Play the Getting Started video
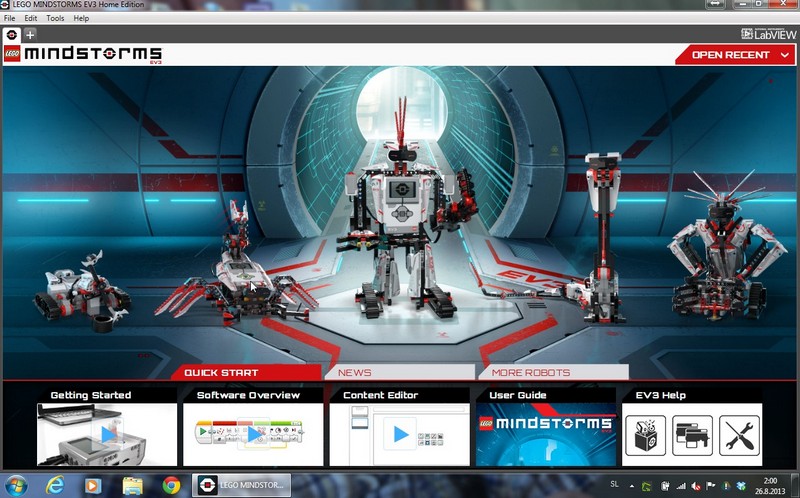This screenshot has height=498, width=800. 107,434
